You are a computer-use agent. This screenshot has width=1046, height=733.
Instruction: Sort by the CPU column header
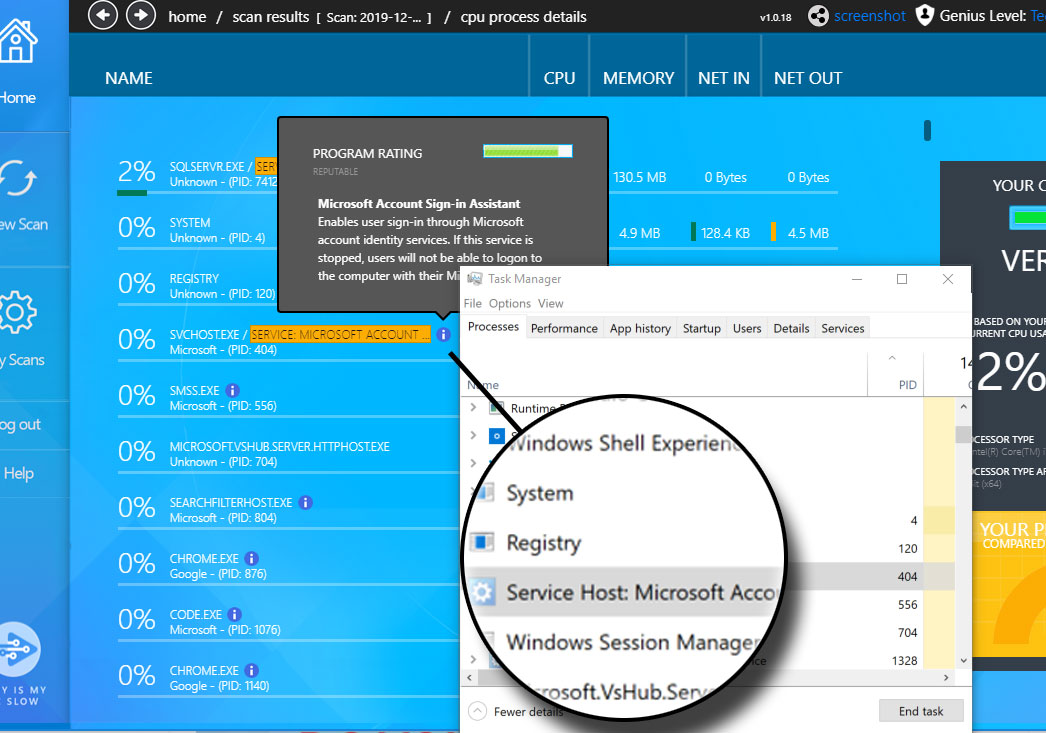pos(559,78)
